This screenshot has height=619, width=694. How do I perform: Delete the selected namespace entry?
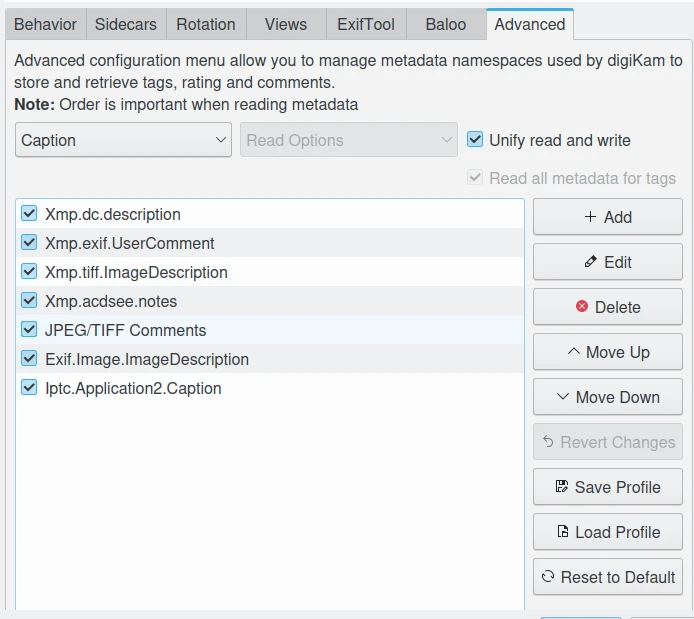coord(607,307)
